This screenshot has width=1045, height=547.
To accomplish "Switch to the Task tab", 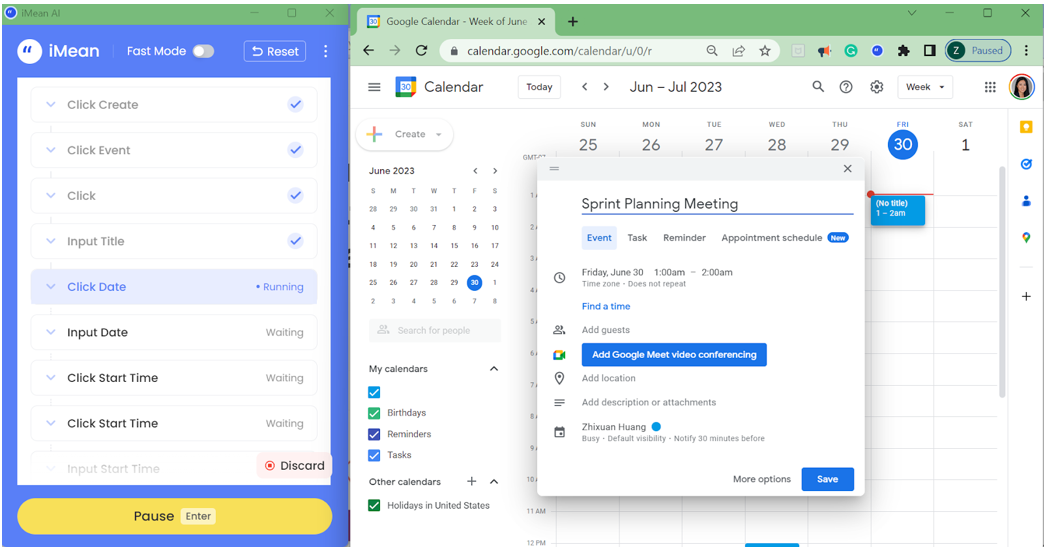I will pyautogui.click(x=637, y=238).
